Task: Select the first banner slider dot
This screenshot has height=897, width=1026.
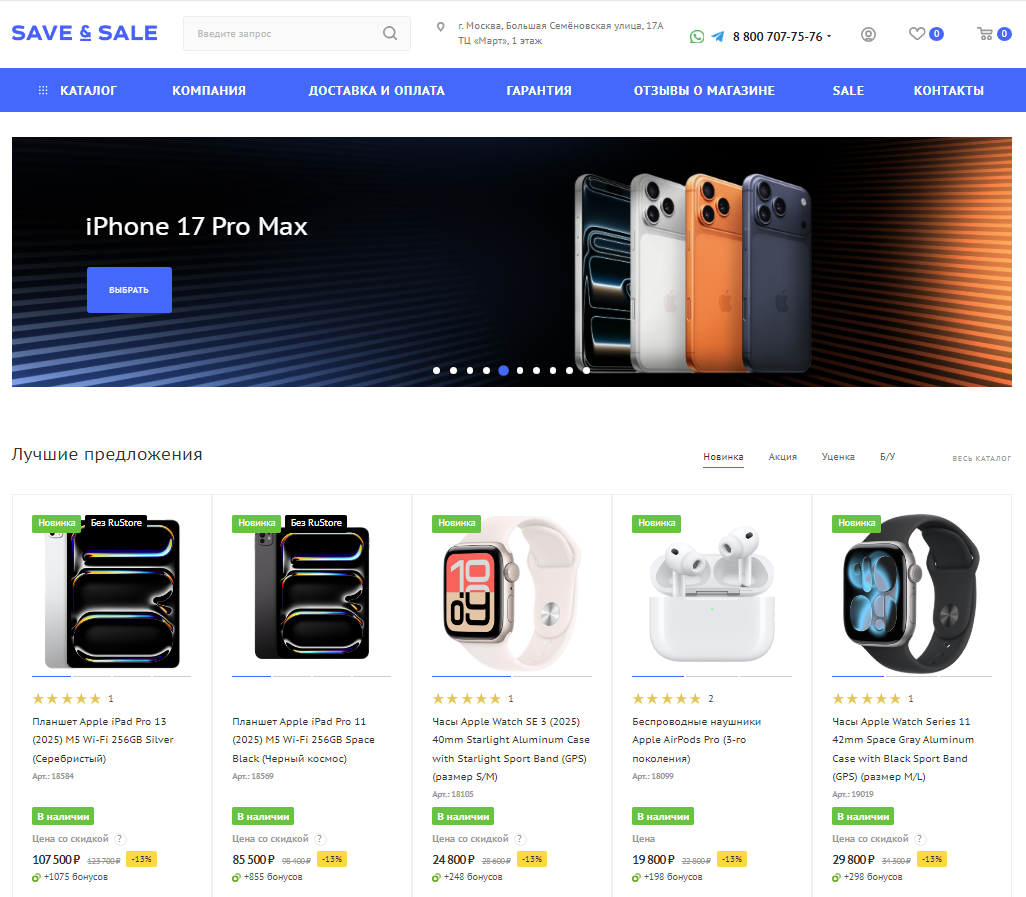Action: 436,370
